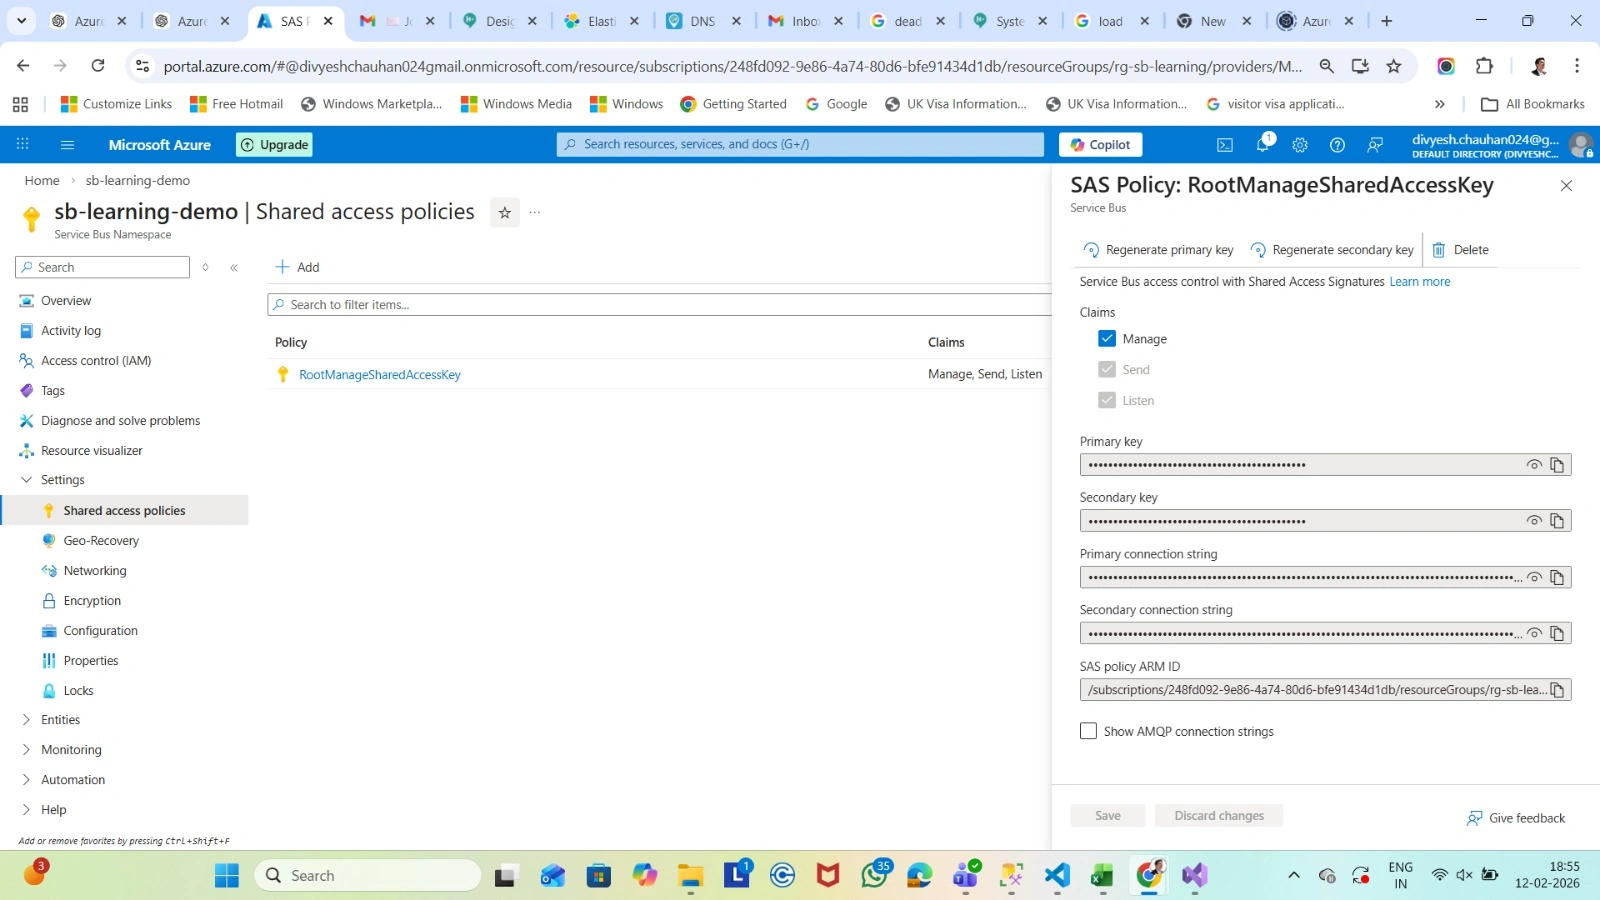Open Geo-Recovery settings
The width and height of the screenshot is (1600, 900).
click(x=101, y=541)
